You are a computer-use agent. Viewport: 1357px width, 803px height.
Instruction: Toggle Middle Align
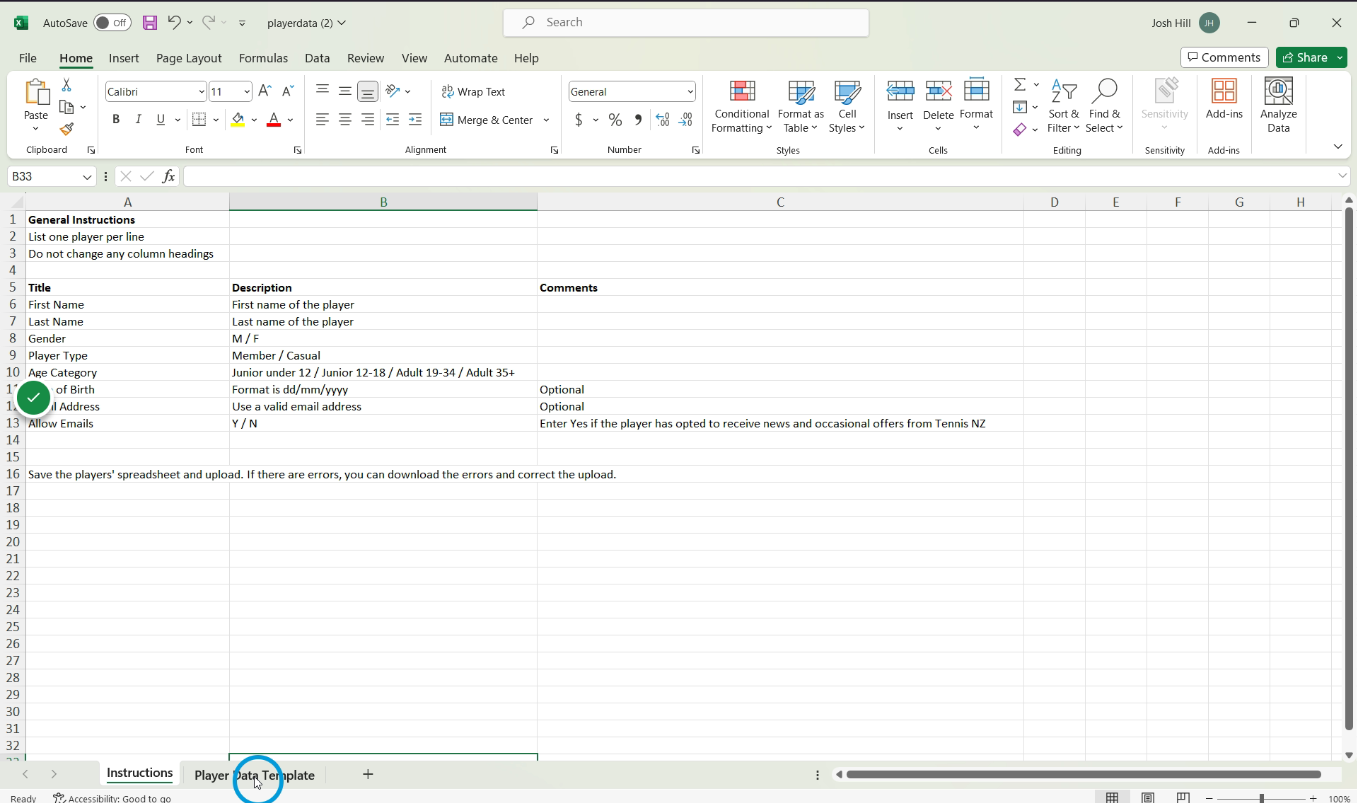coord(345,91)
